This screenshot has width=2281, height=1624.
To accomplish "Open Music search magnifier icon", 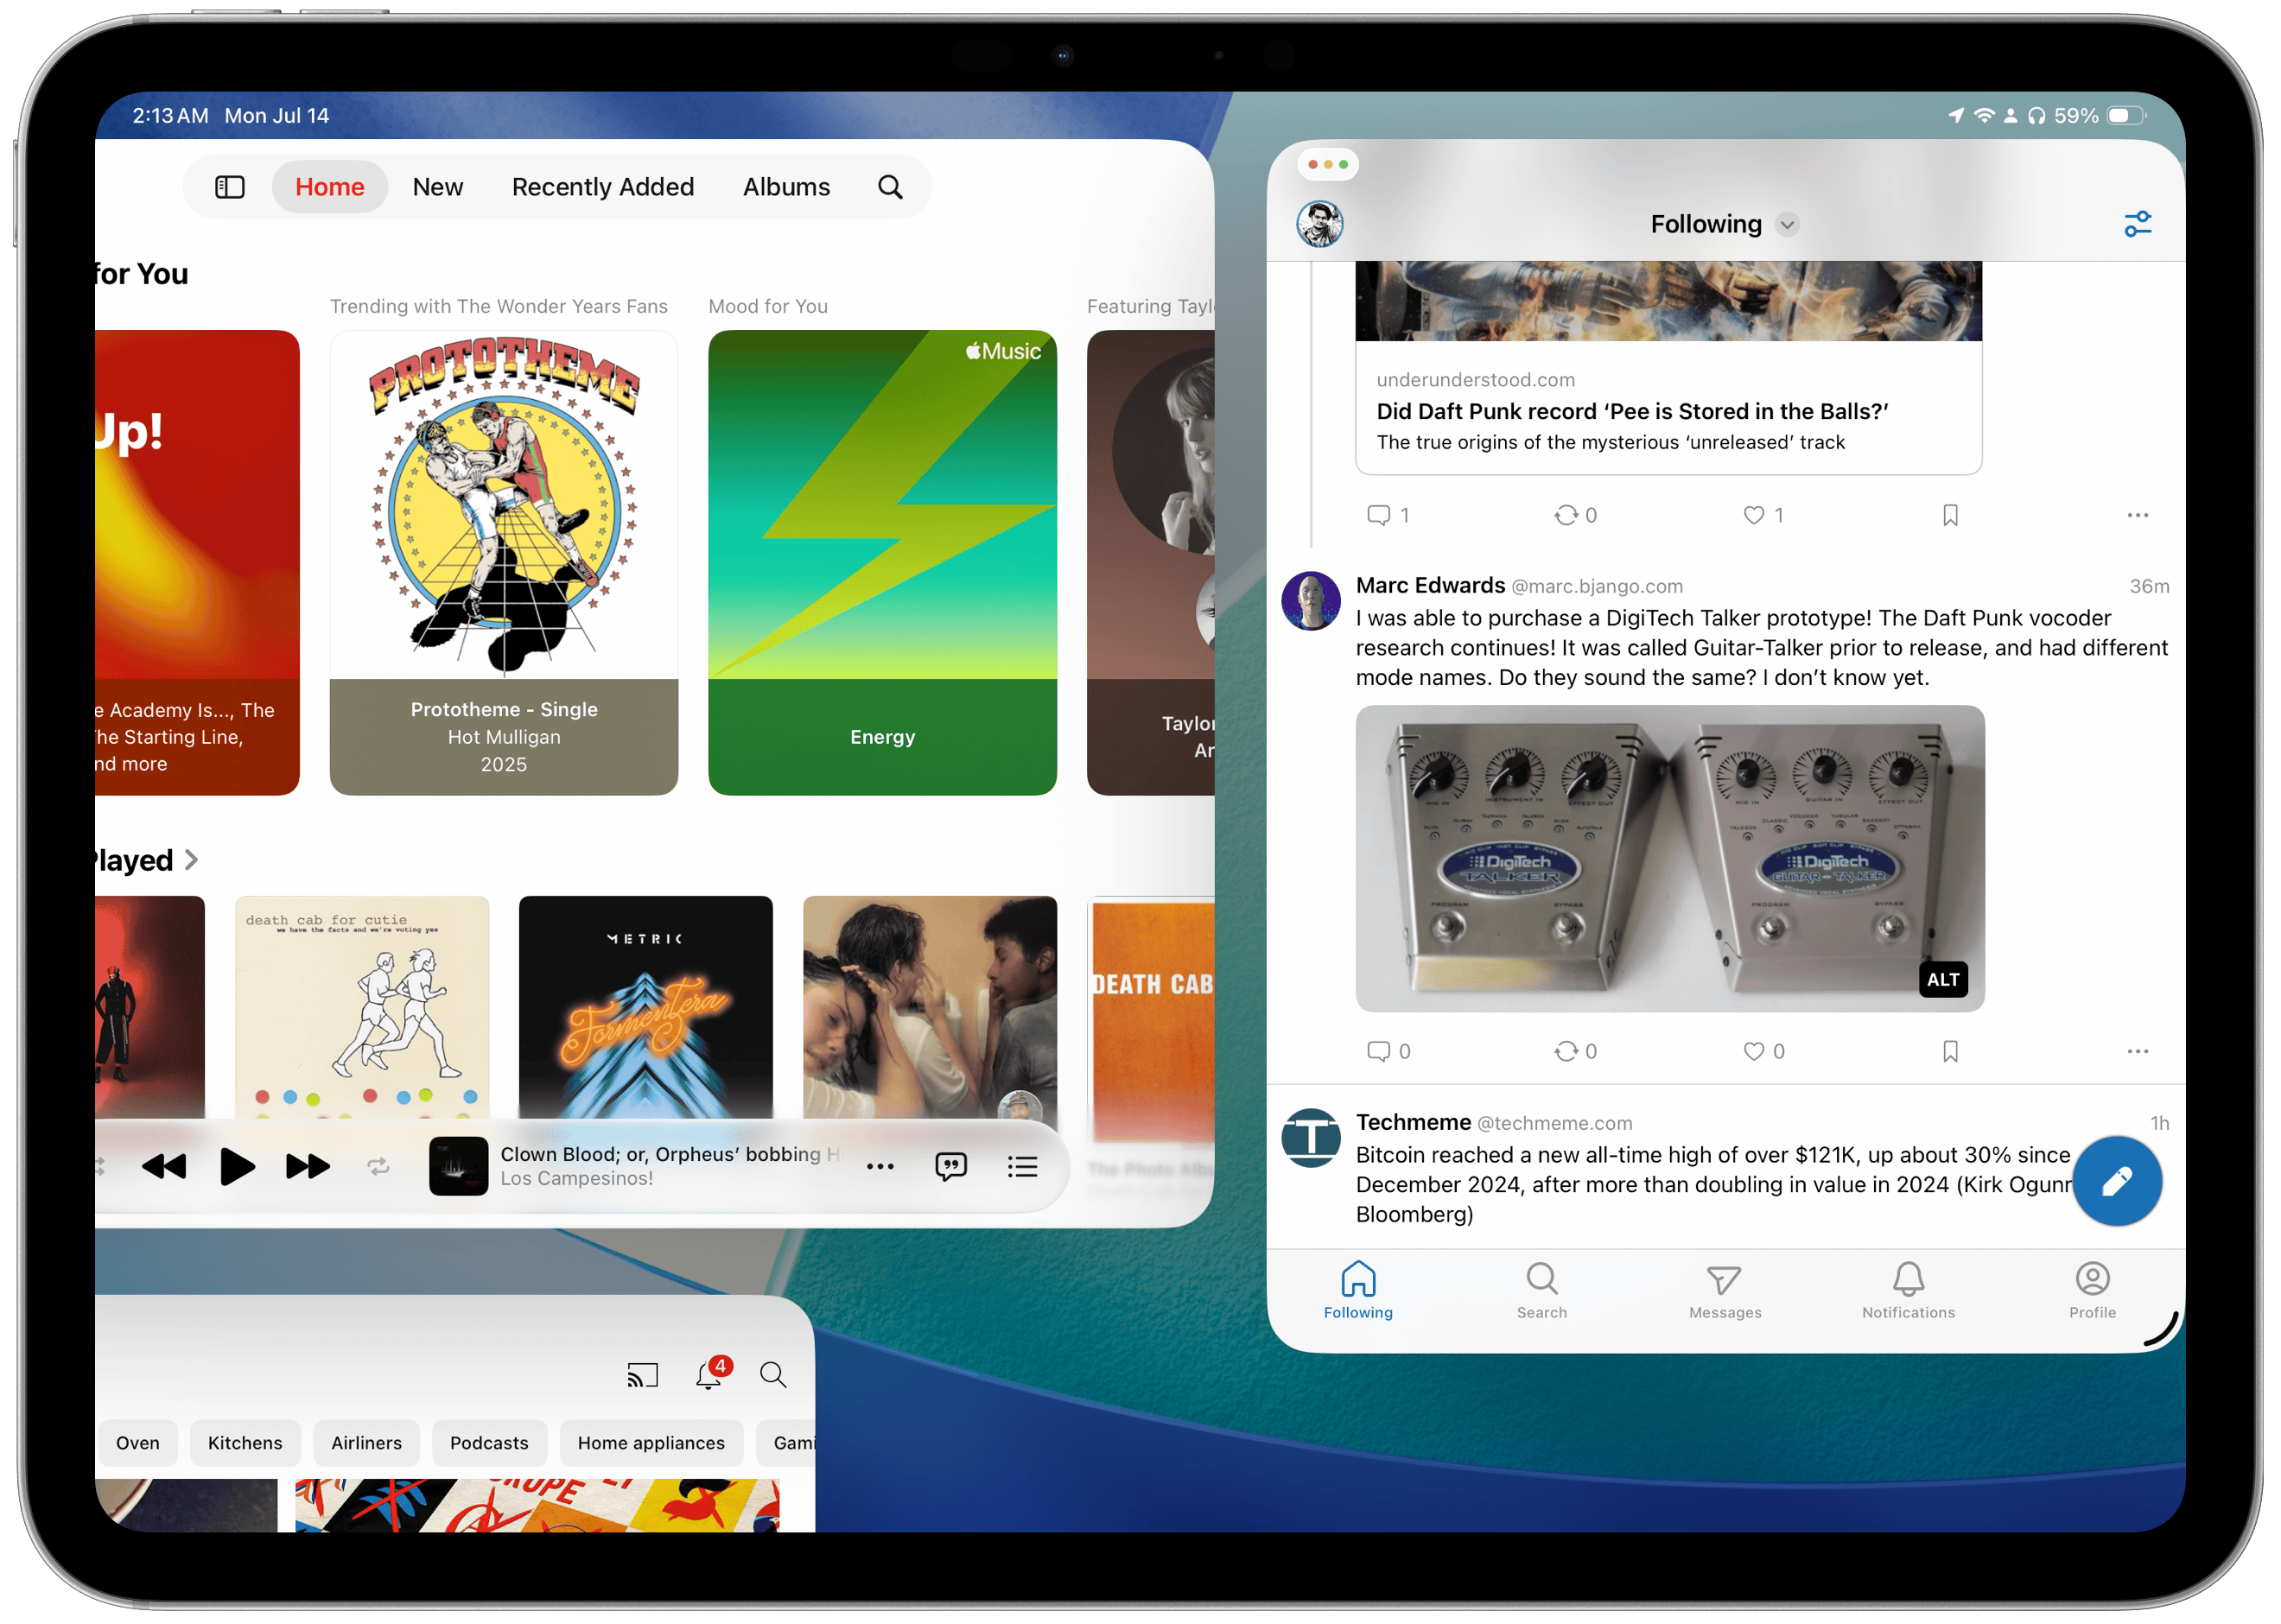I will click(x=890, y=187).
